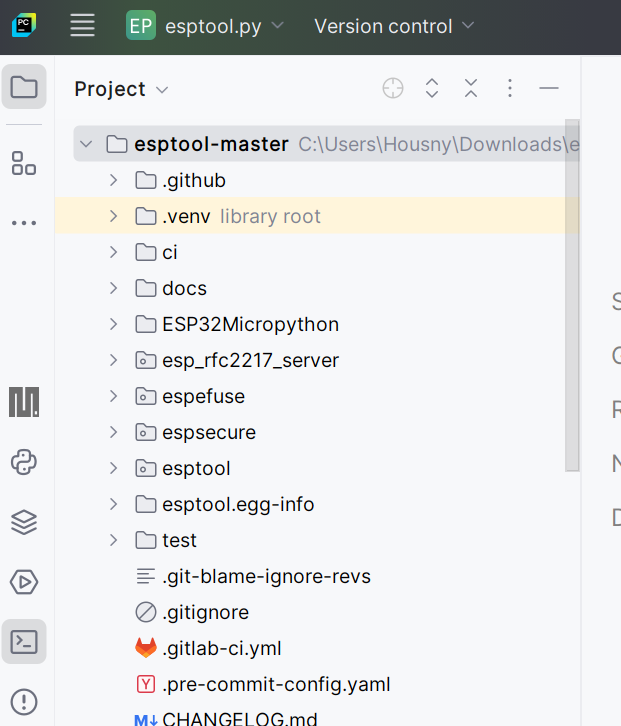Expand the esptool.egg-info folder

point(113,504)
